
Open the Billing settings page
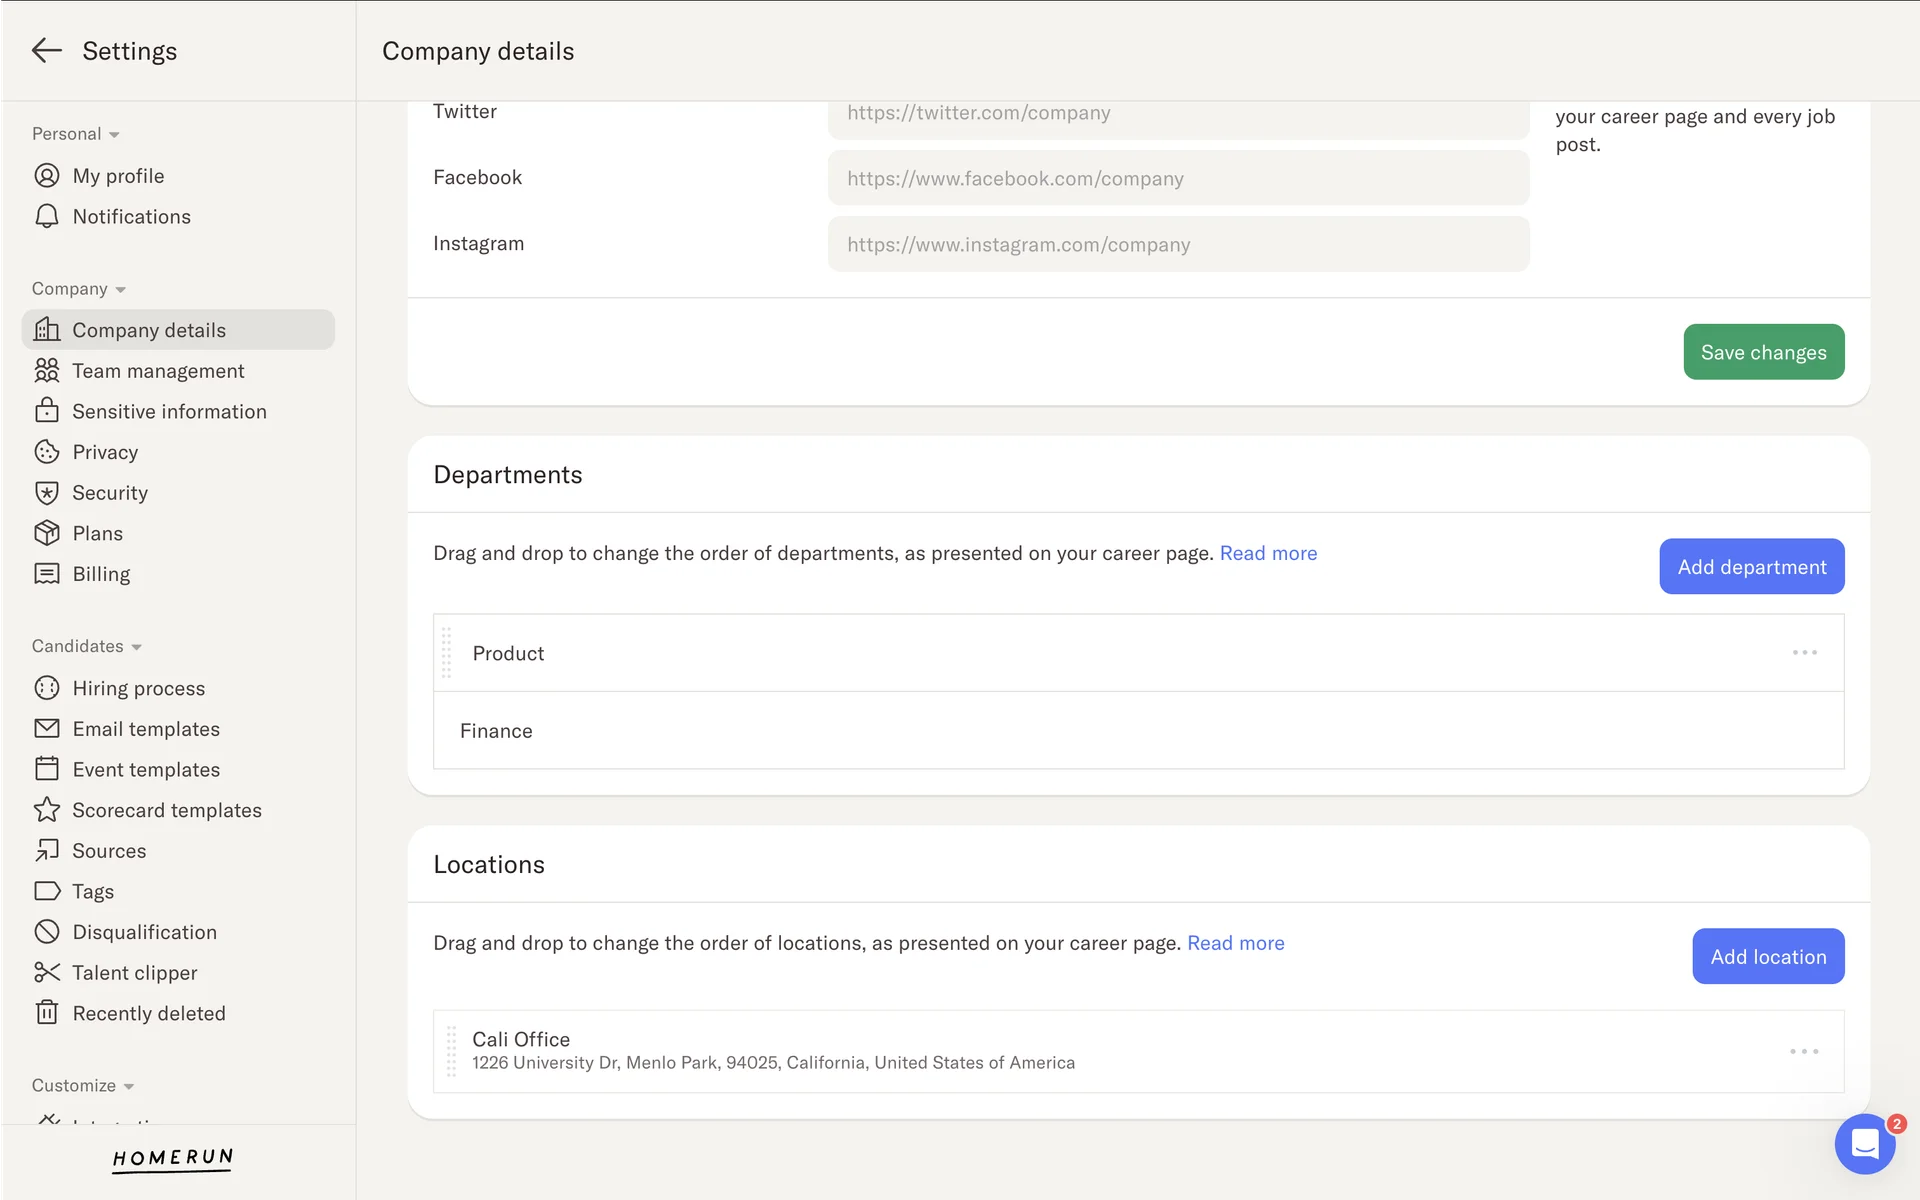click(101, 574)
